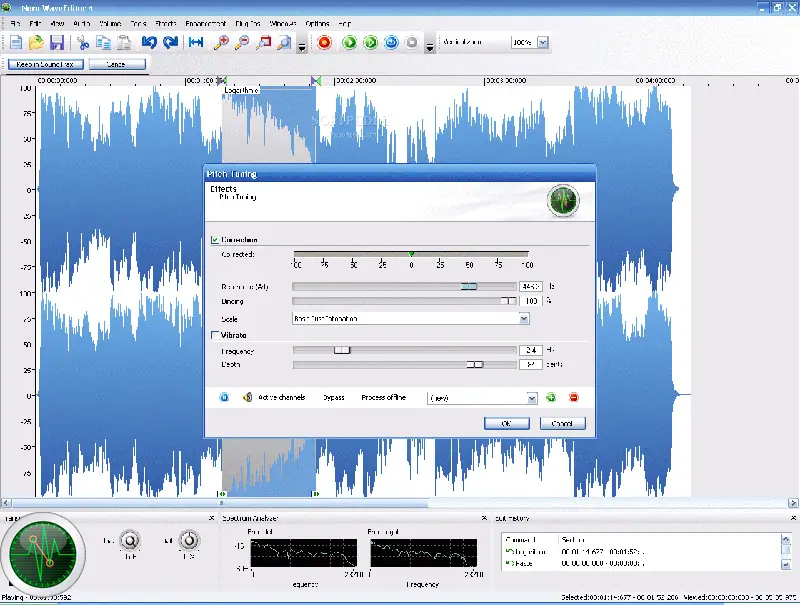Open the Effects menu
Screen dimensions: 800x605
(165, 22)
